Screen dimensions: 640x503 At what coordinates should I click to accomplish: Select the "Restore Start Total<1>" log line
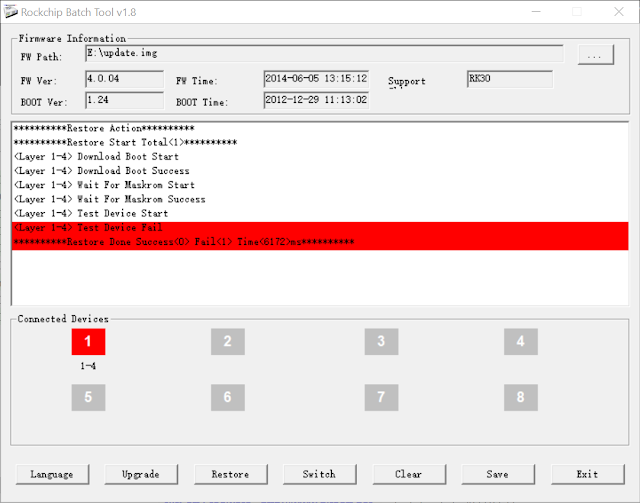pyautogui.click(x=320, y=142)
